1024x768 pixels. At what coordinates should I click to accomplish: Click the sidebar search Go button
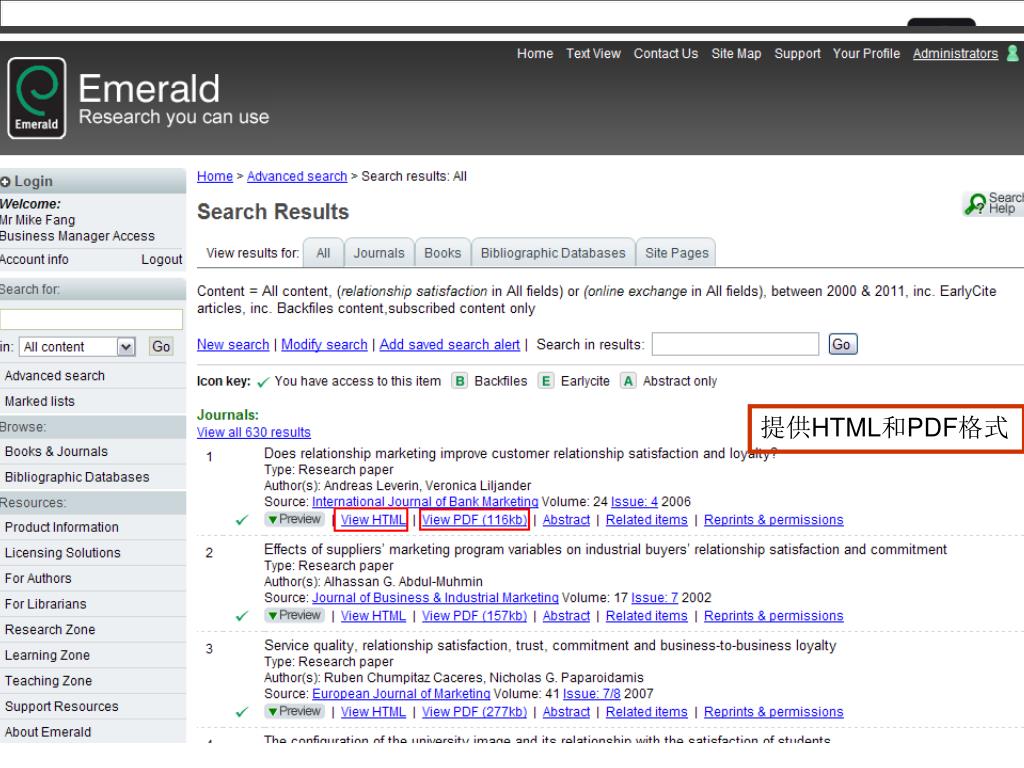[x=161, y=347]
